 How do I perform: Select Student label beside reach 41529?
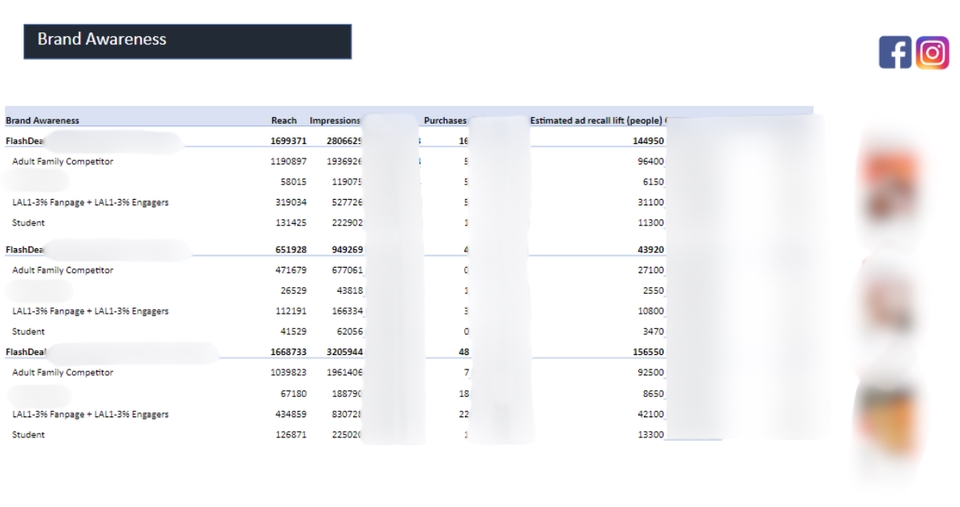28,332
